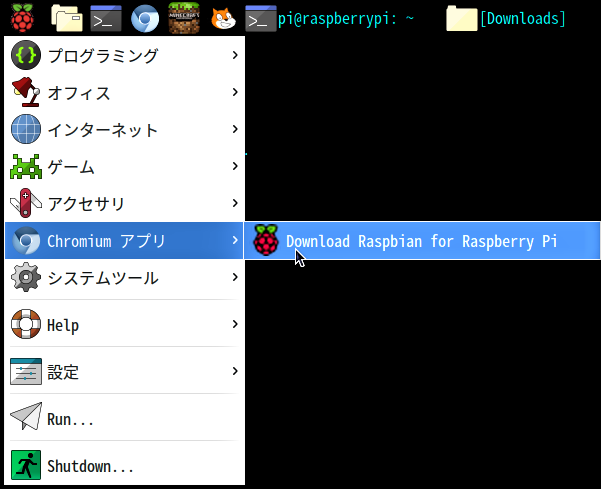Launch the file manager from the taskbar

(x=67, y=18)
